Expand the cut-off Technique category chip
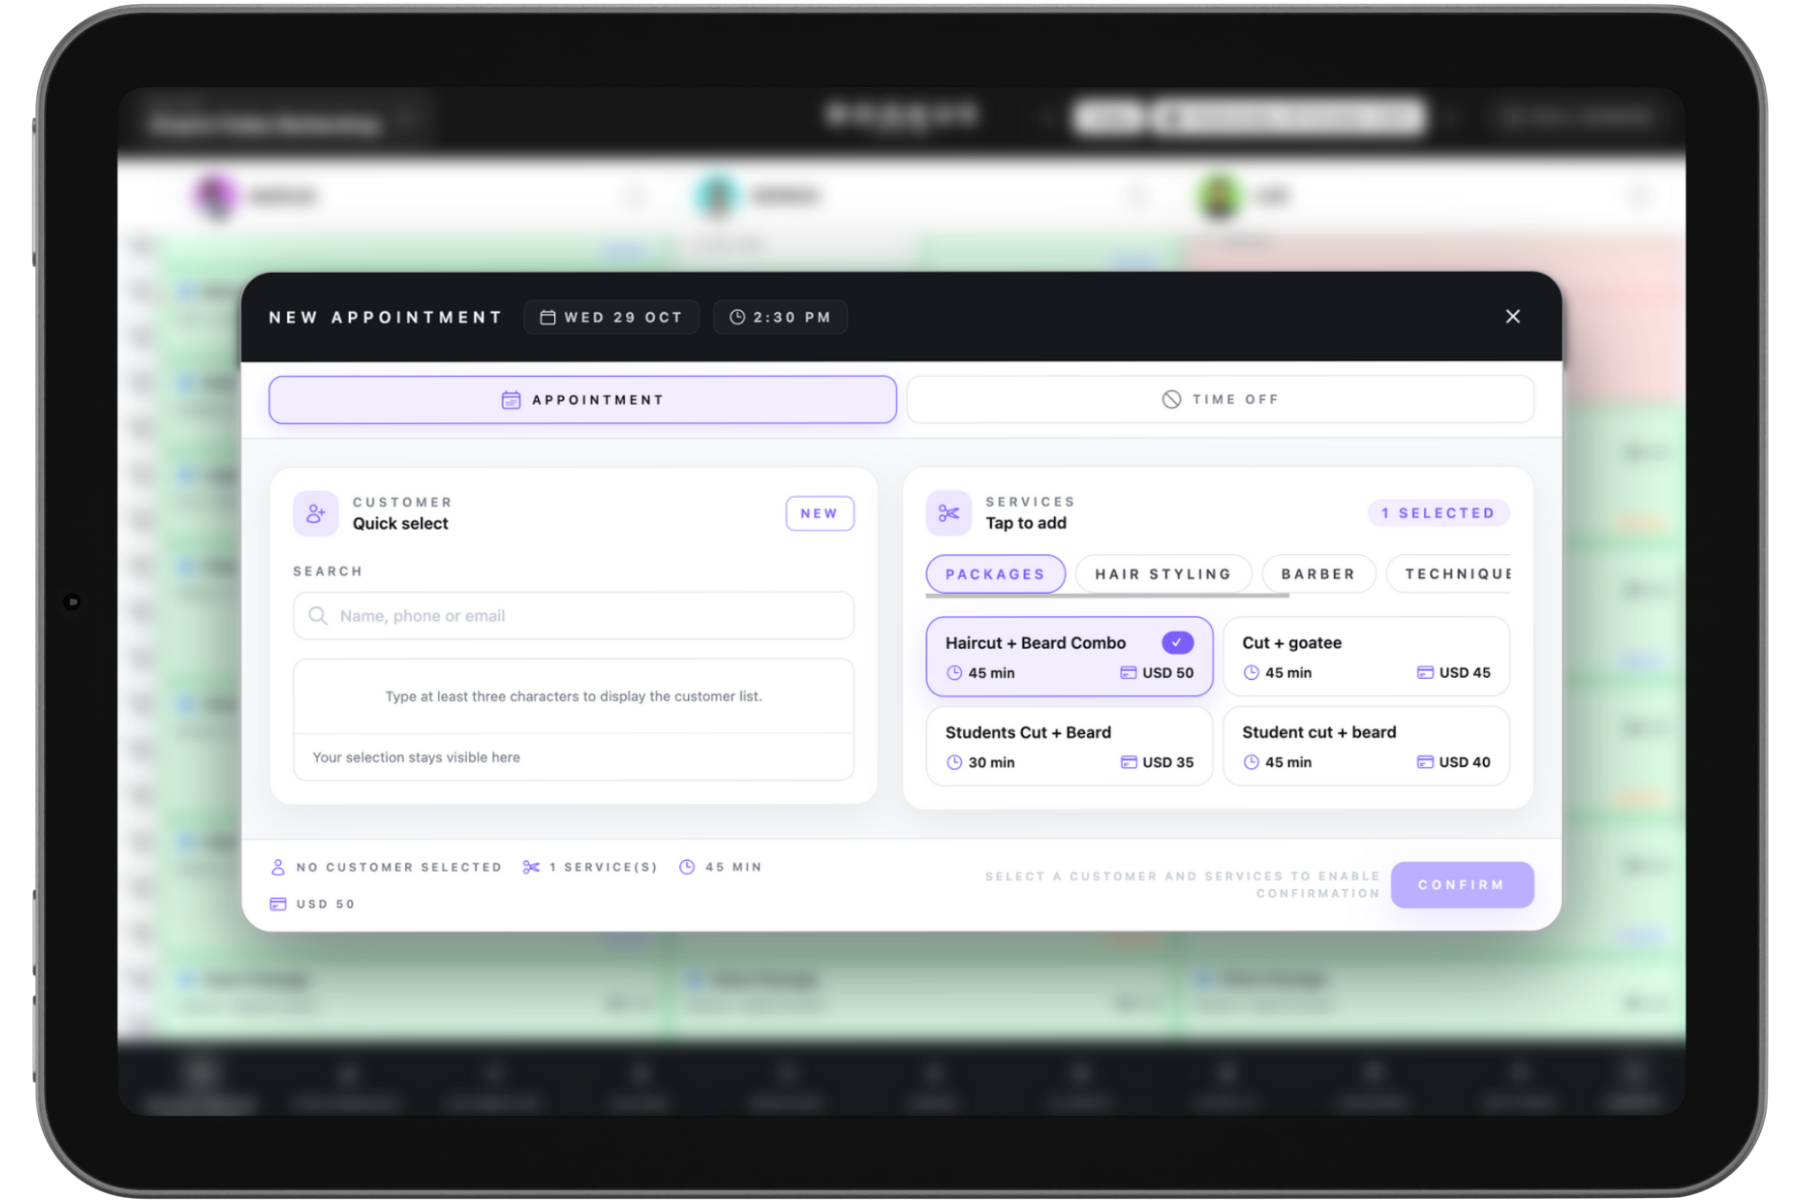1800x1200 pixels. (1455, 574)
